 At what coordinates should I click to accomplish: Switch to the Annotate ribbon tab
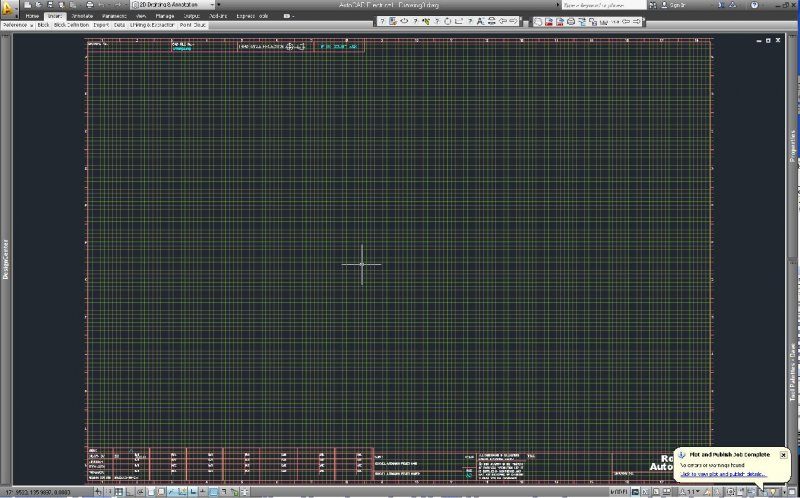pos(82,16)
